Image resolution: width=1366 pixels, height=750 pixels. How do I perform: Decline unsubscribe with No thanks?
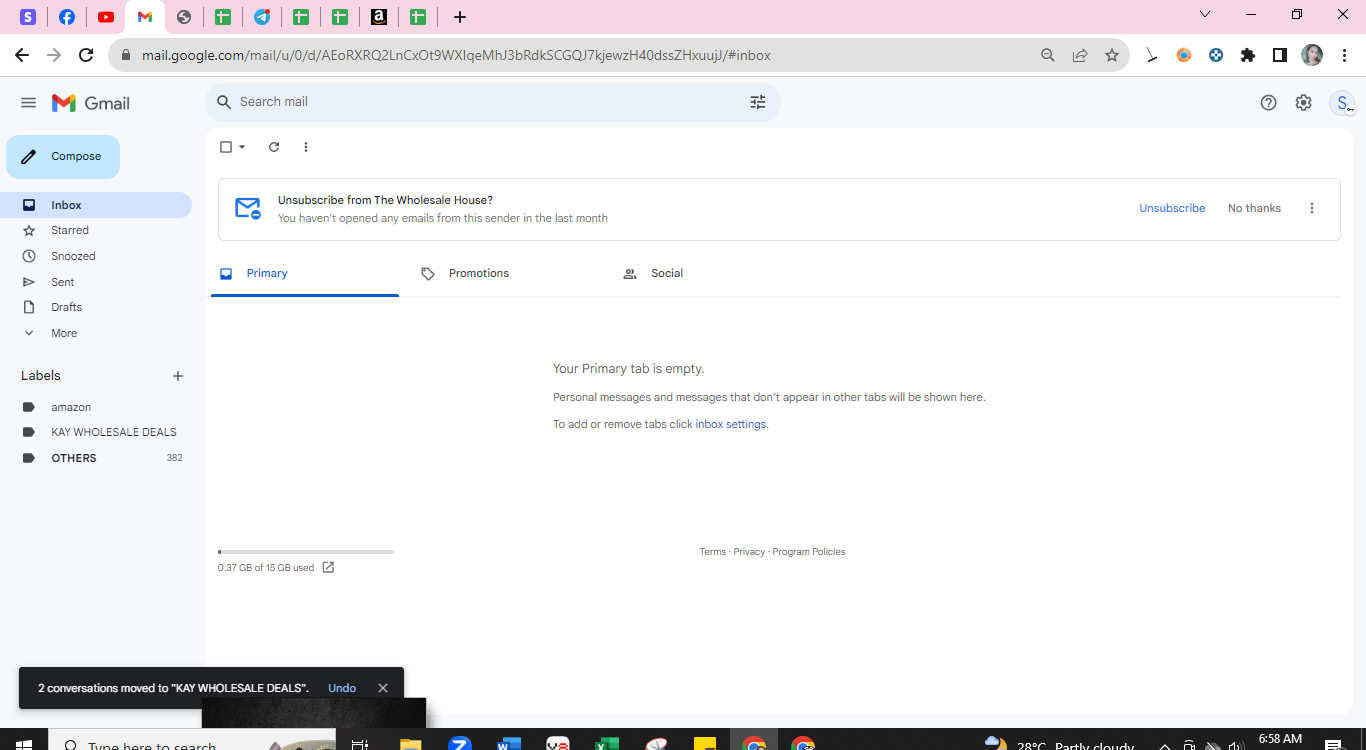coord(1254,208)
